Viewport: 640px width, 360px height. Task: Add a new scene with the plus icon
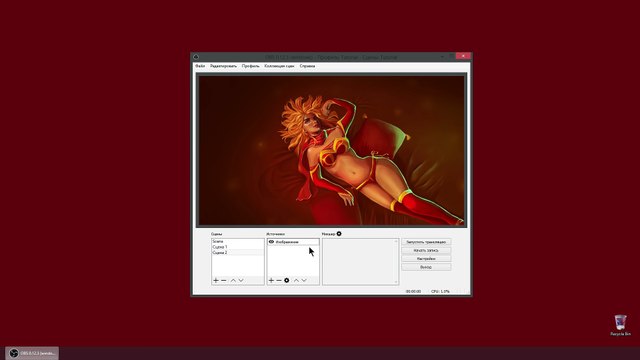[x=216, y=280]
